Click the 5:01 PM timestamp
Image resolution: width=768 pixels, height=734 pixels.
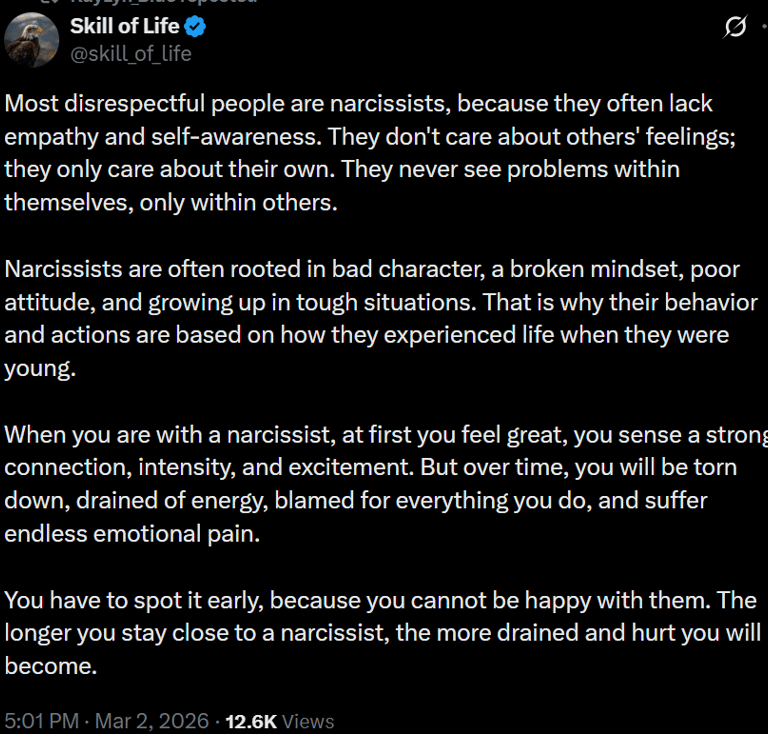point(42,721)
